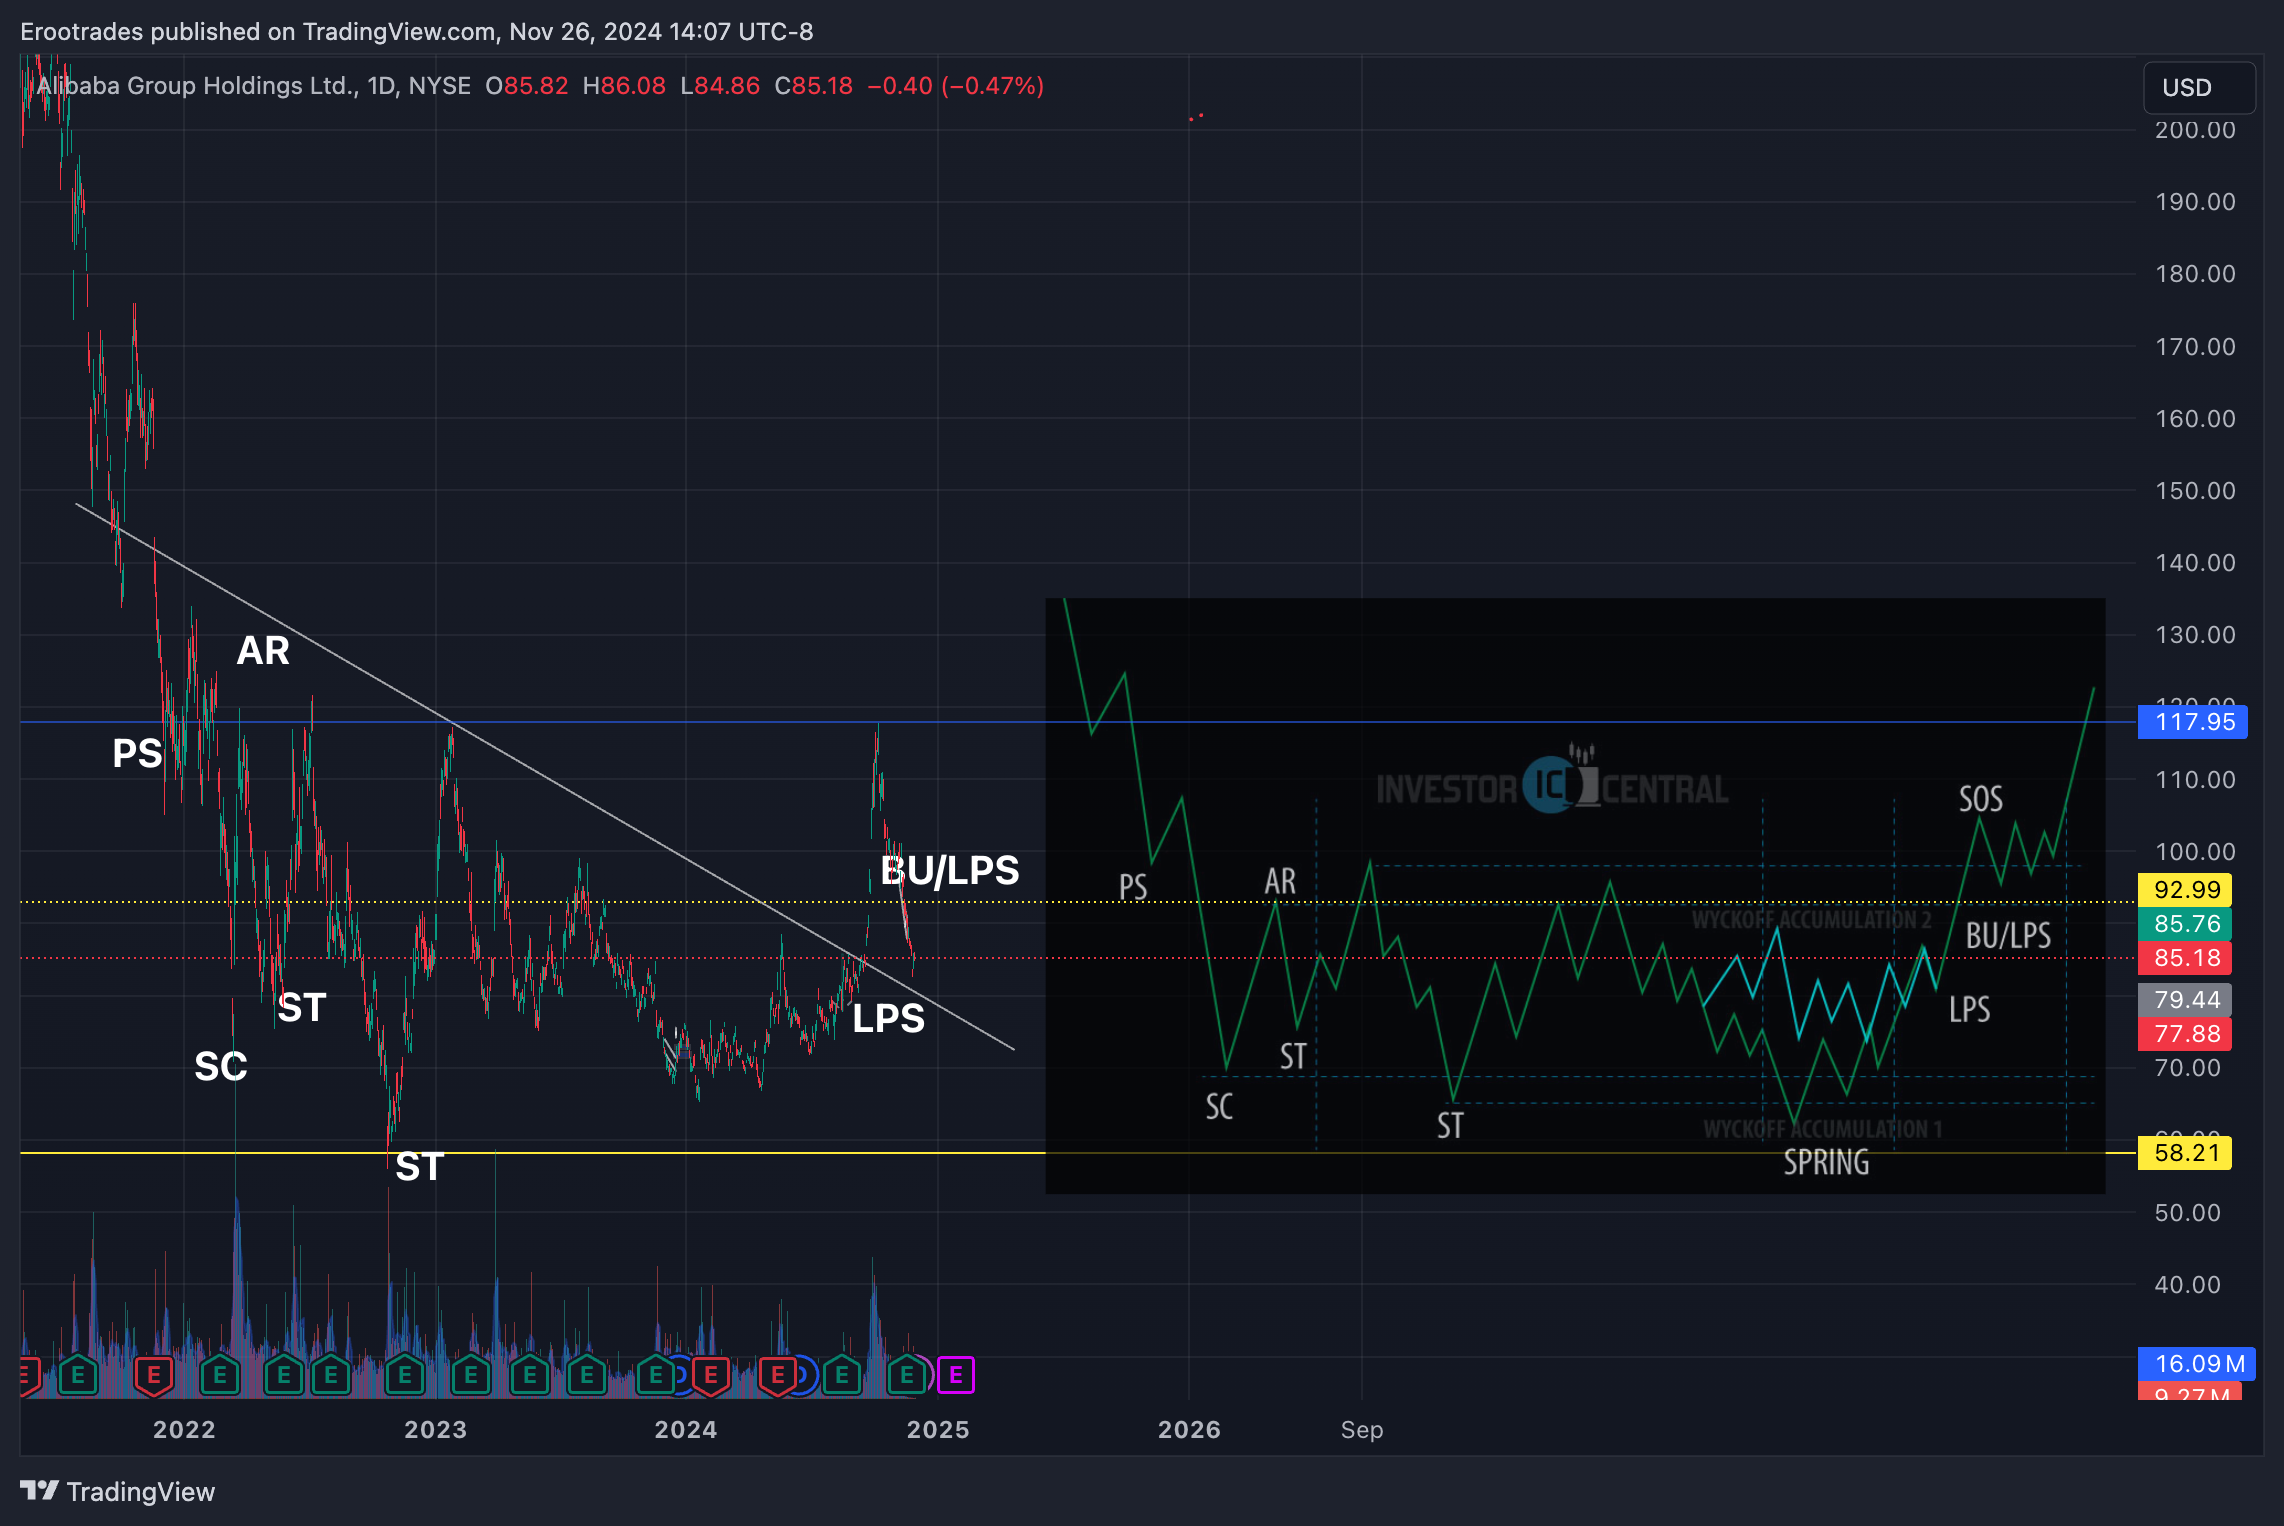
Task: Click the blue 16.09M volume label
Action: (2196, 1363)
